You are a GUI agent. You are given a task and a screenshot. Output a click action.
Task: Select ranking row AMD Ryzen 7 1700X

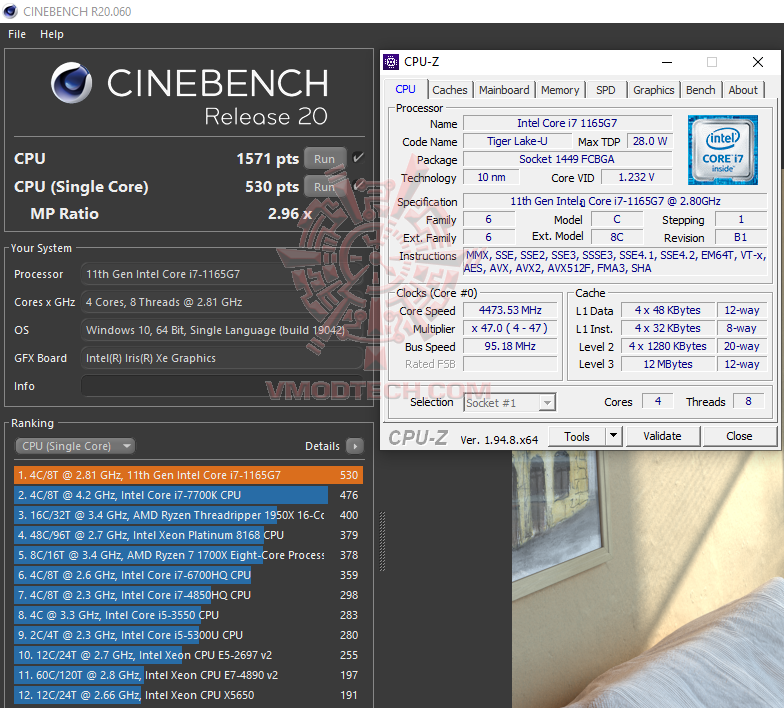(x=188, y=555)
